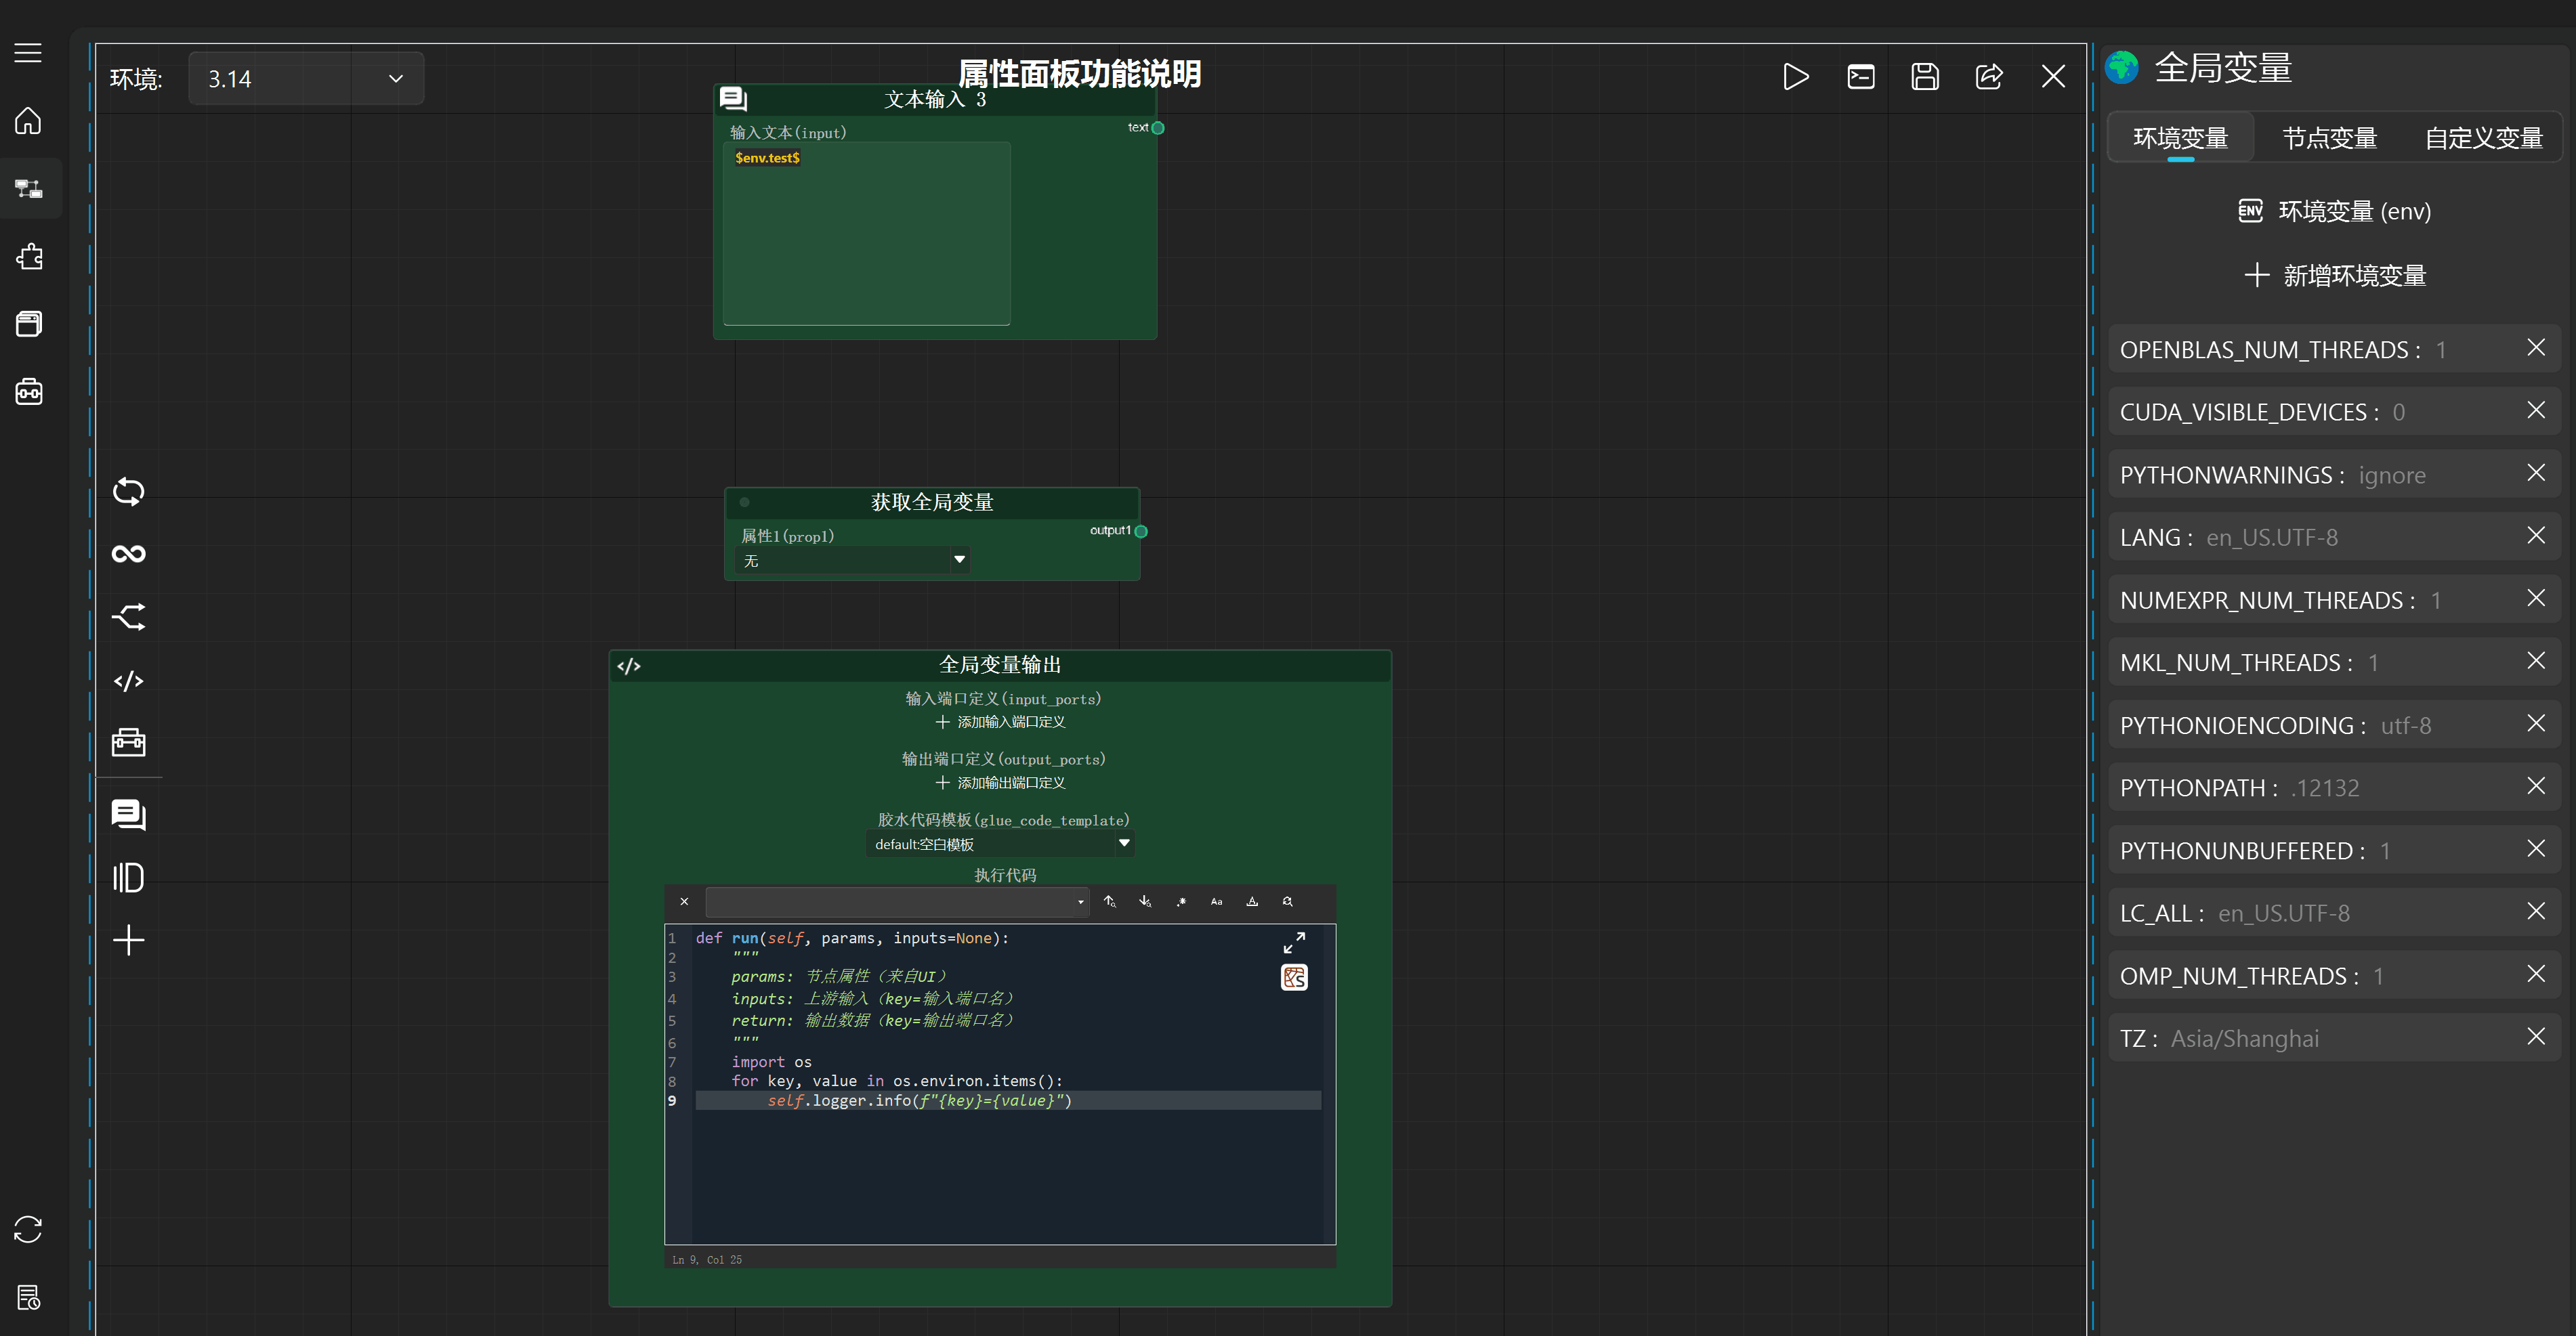Open the plugins puzzle-piece icon

(29, 256)
